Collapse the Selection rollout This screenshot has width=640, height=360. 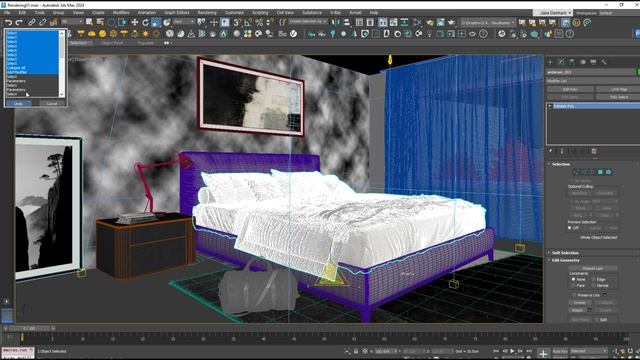tap(560, 164)
